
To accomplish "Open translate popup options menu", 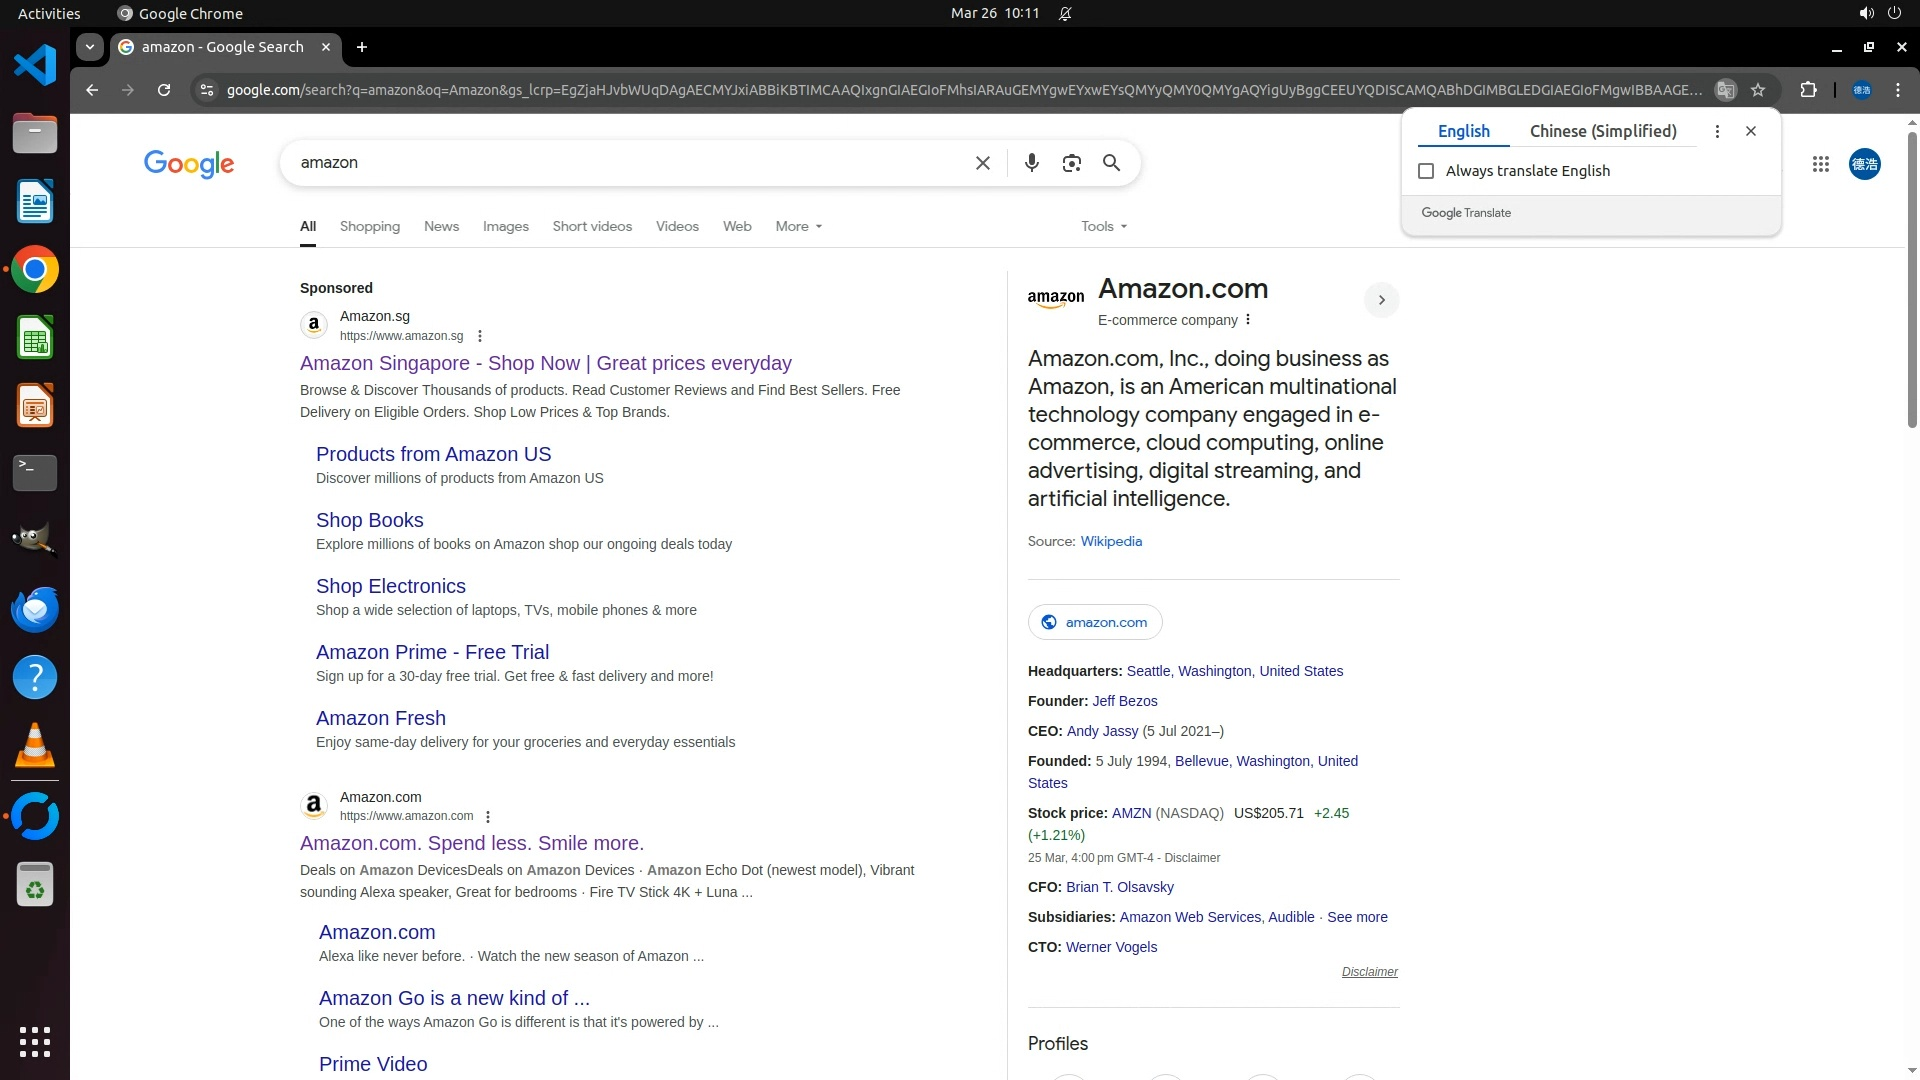I will (x=1717, y=131).
